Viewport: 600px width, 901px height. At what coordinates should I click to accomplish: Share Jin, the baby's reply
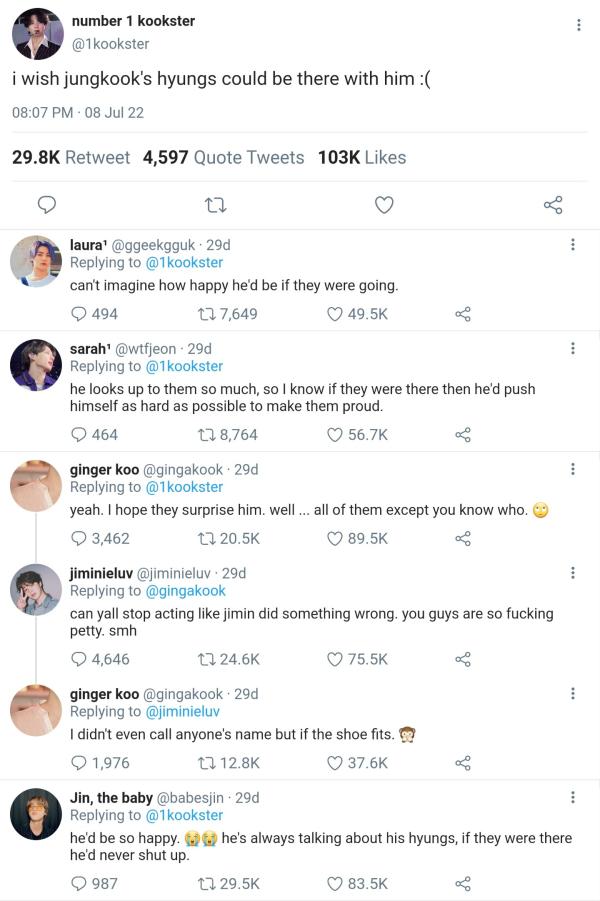coord(462,883)
